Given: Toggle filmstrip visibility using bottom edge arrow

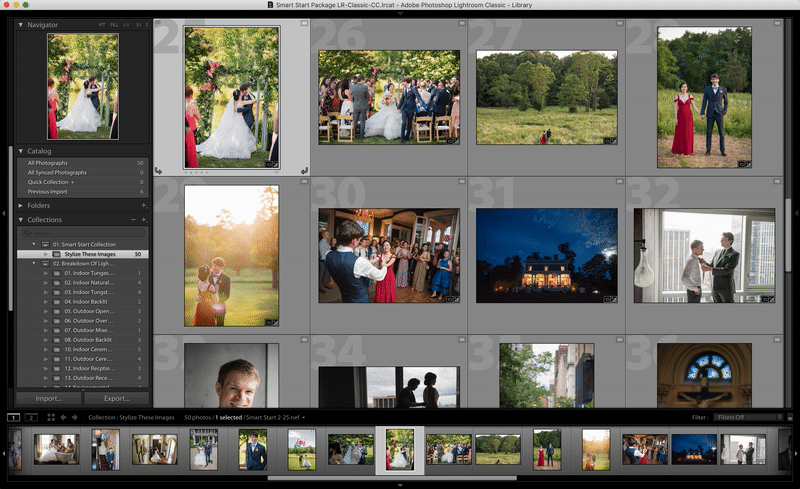Looking at the screenshot, I should 400,485.
